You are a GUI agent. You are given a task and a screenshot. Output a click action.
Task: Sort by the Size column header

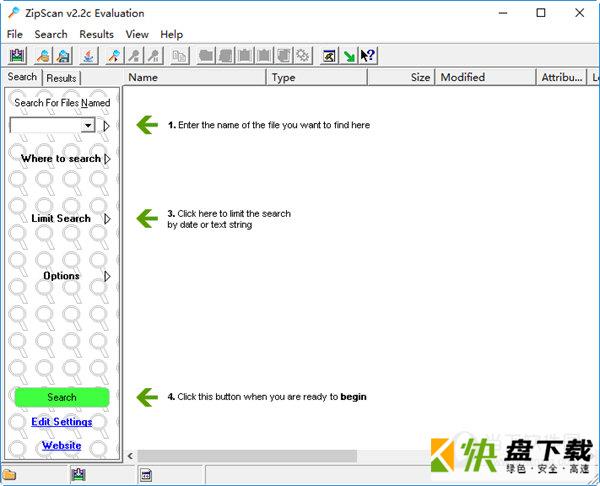pyautogui.click(x=401, y=77)
